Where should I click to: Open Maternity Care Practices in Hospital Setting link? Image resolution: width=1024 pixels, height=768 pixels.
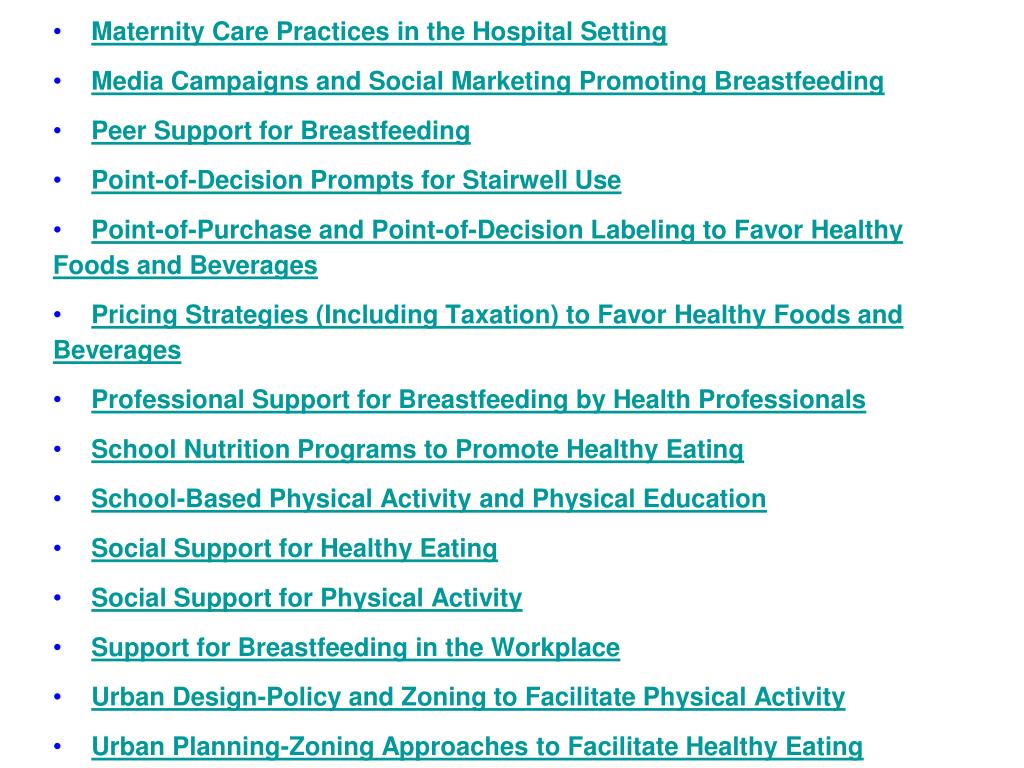[x=379, y=31]
